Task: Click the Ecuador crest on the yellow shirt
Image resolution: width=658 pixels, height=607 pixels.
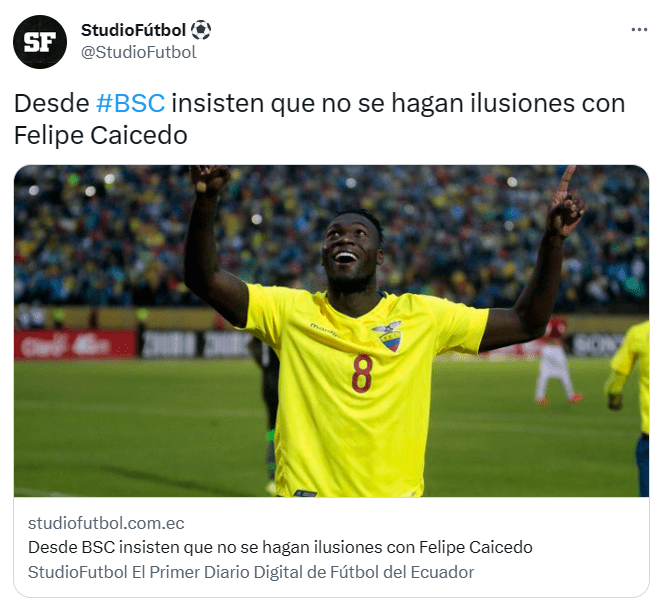Action: tap(388, 336)
